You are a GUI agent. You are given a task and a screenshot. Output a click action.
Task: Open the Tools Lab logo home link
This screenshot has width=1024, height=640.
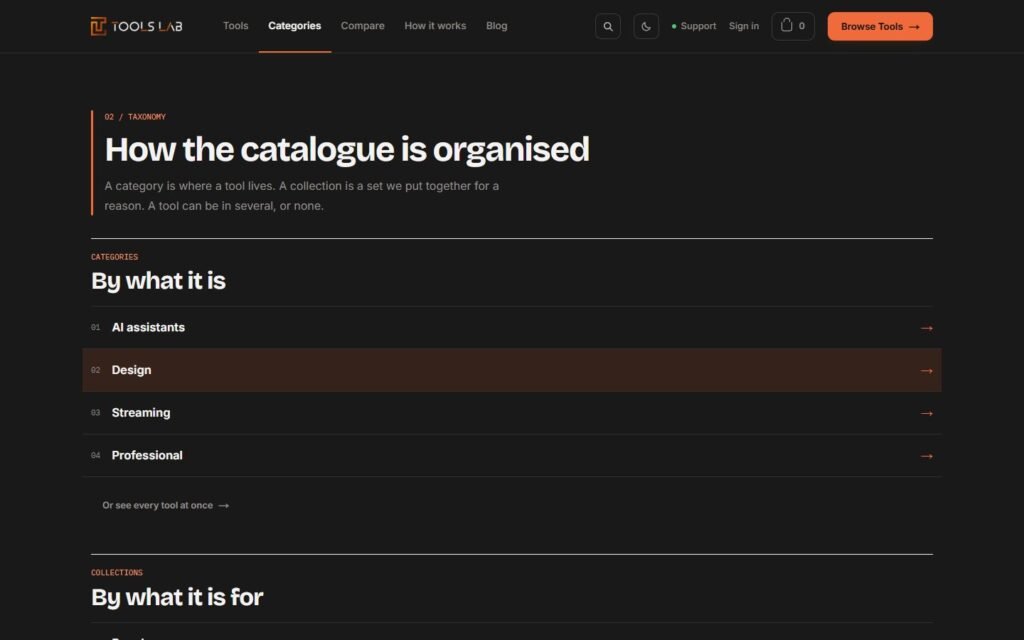pos(136,26)
